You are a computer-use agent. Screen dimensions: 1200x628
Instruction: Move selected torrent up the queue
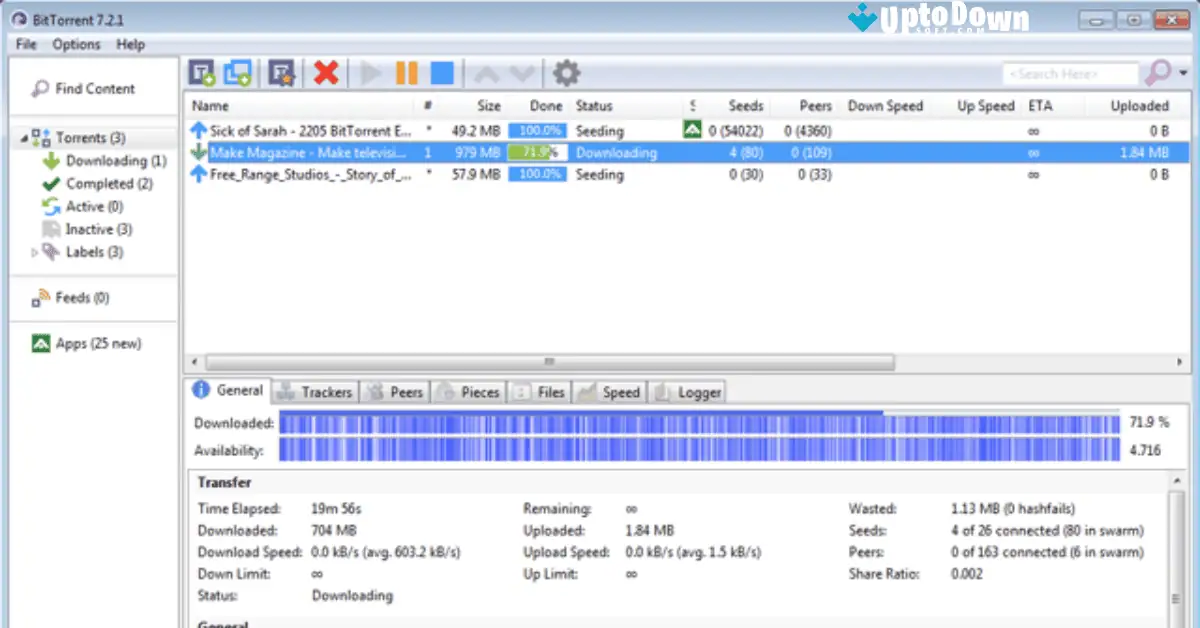point(487,72)
